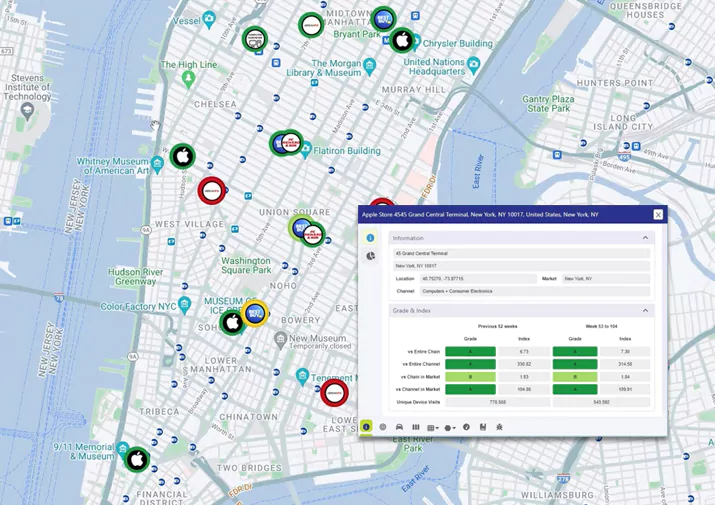Switch to the pie chart tab in popup sidebar
Screen dimensions: 715x505
point(370,256)
